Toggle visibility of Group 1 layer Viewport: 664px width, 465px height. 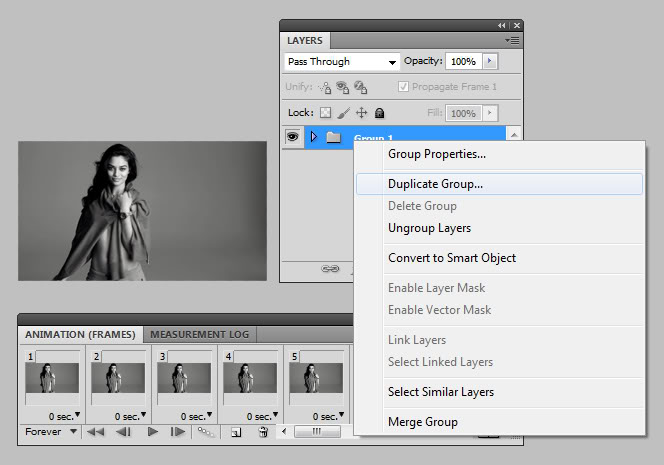tap(293, 137)
